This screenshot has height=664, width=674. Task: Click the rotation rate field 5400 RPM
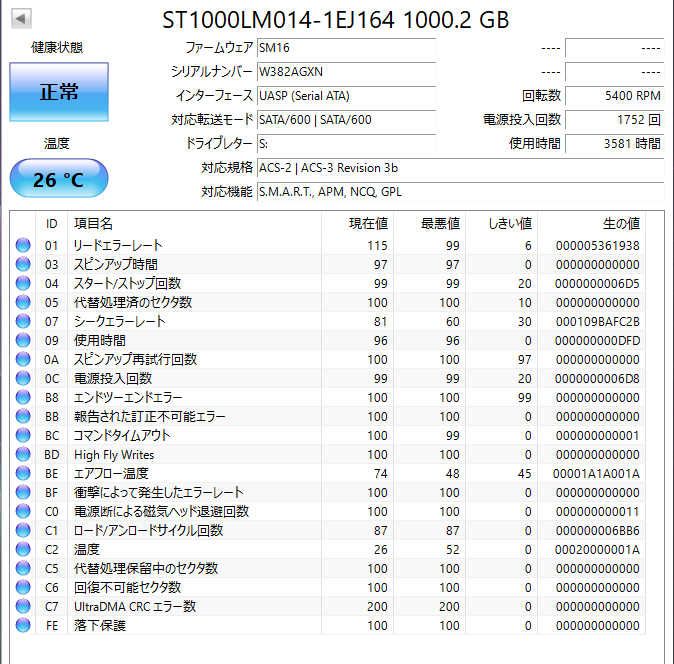click(x=615, y=96)
